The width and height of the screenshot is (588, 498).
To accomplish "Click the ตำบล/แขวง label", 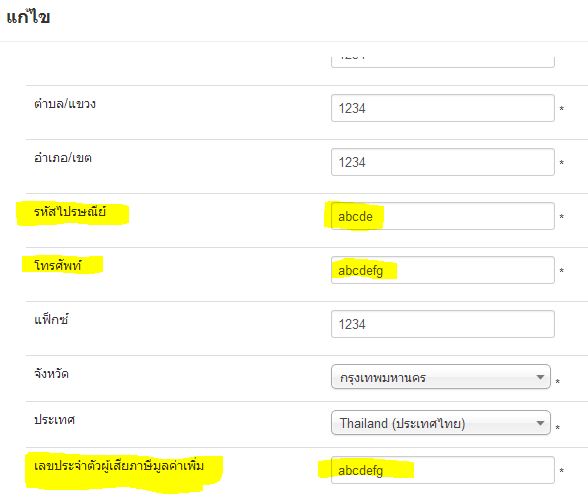I will (65, 104).
